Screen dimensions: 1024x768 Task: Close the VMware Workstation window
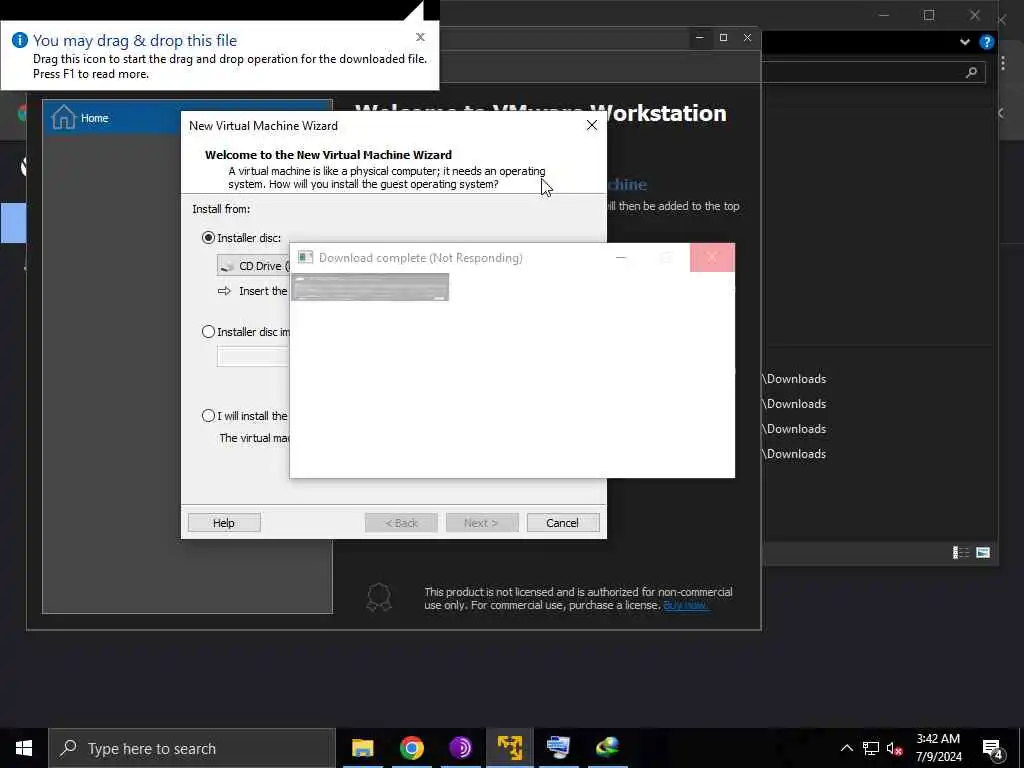[748, 38]
